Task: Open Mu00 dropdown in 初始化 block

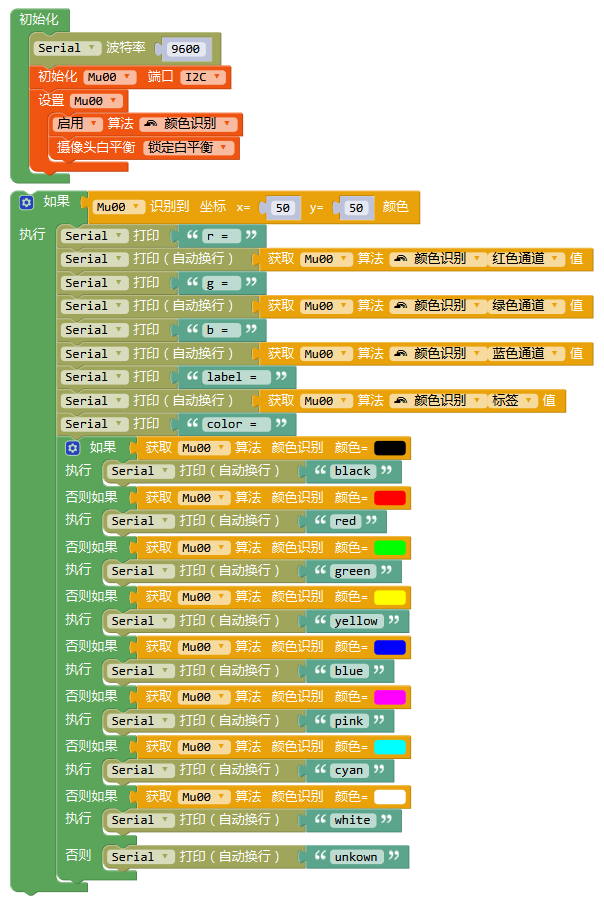Action: pyautogui.click(x=110, y=77)
